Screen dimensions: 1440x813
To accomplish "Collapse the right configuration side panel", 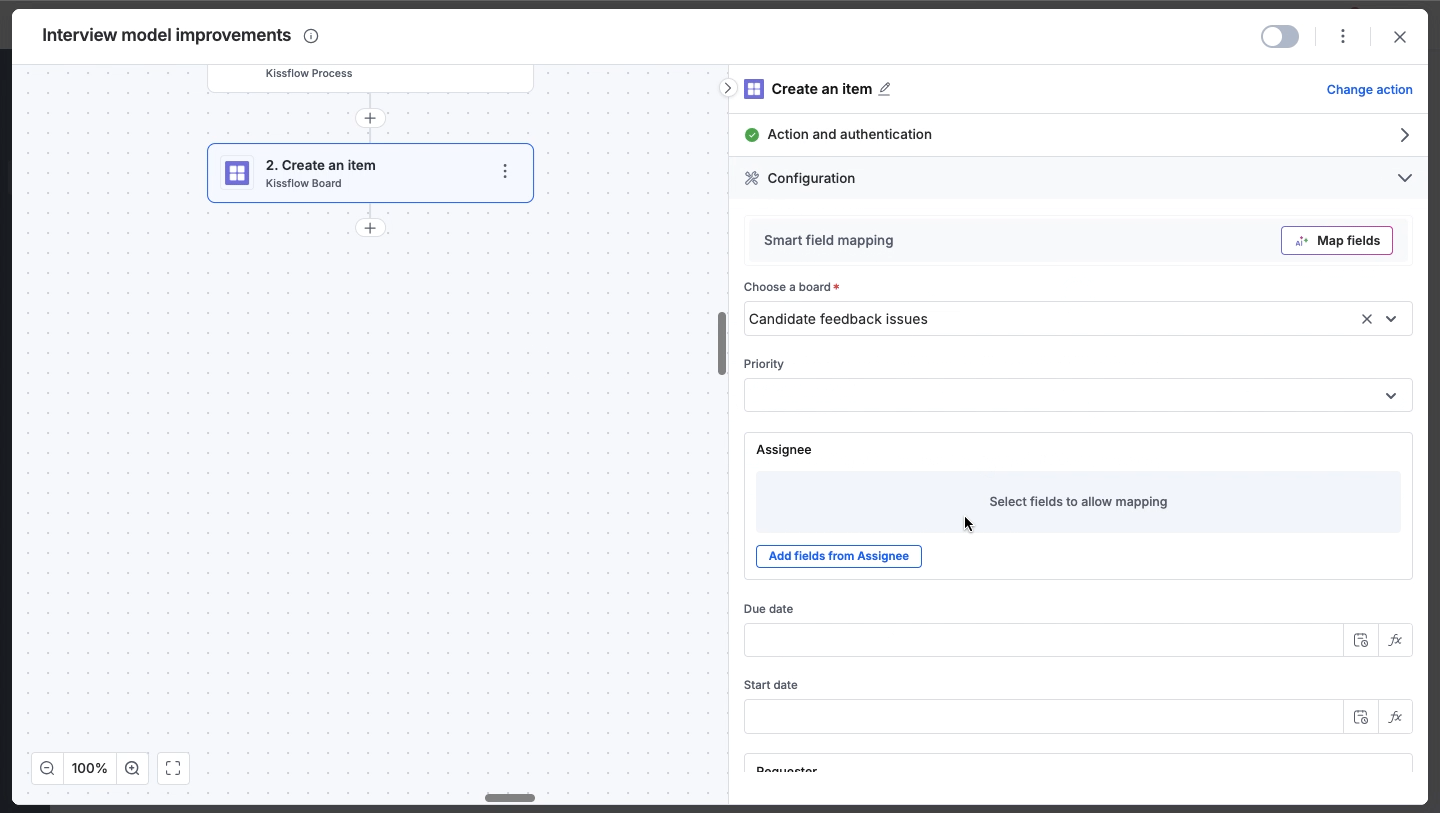I will coord(728,88).
